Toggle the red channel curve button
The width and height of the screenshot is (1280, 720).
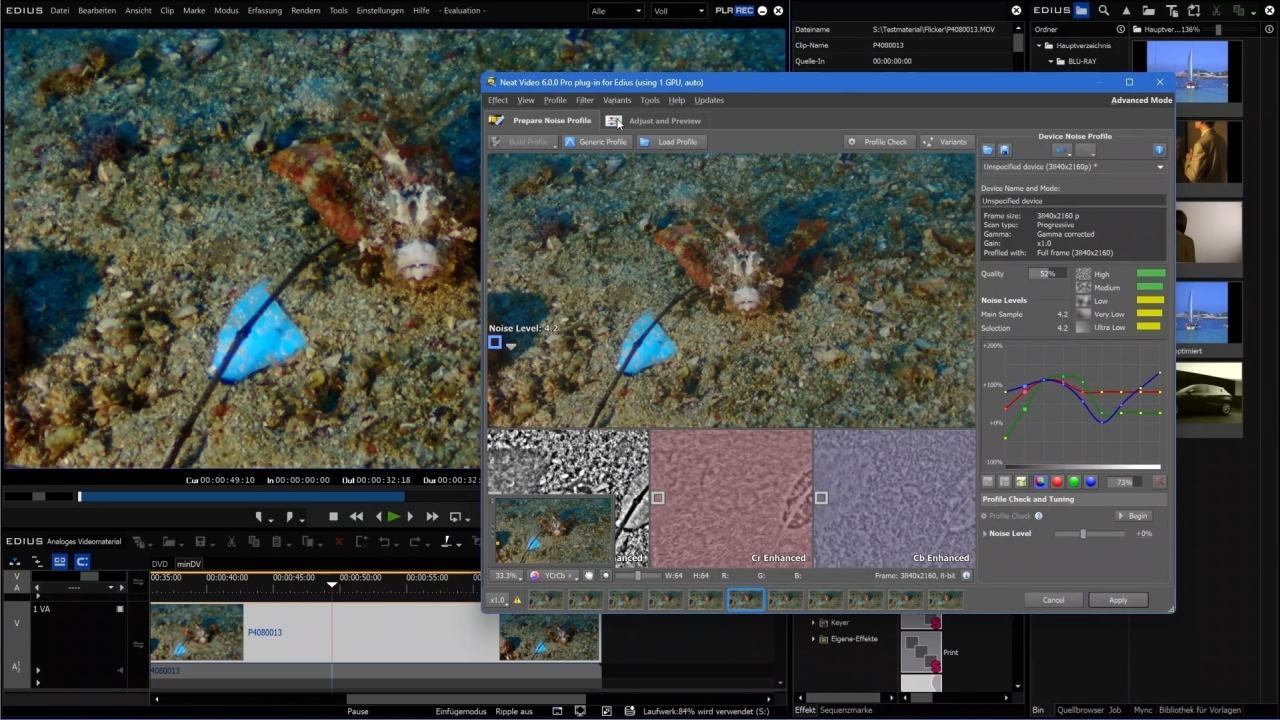click(1057, 482)
